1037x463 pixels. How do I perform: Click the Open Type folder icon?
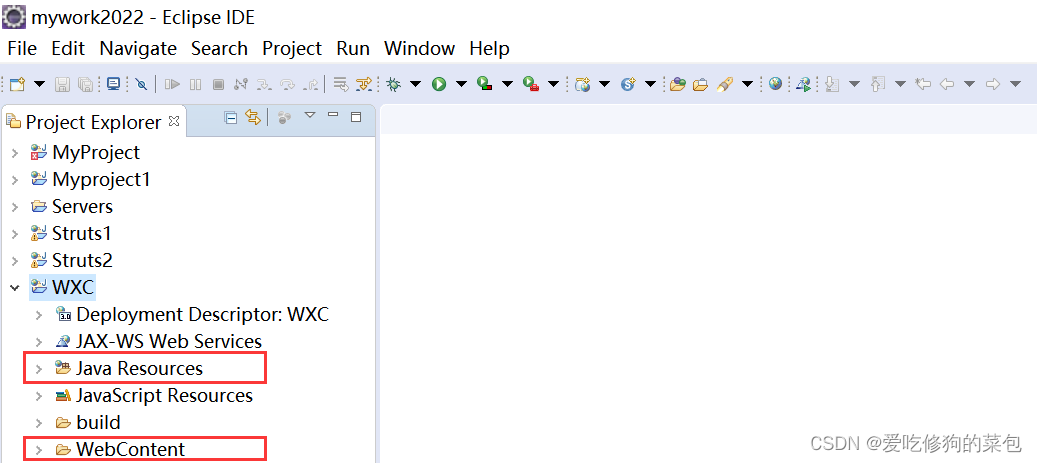point(677,84)
